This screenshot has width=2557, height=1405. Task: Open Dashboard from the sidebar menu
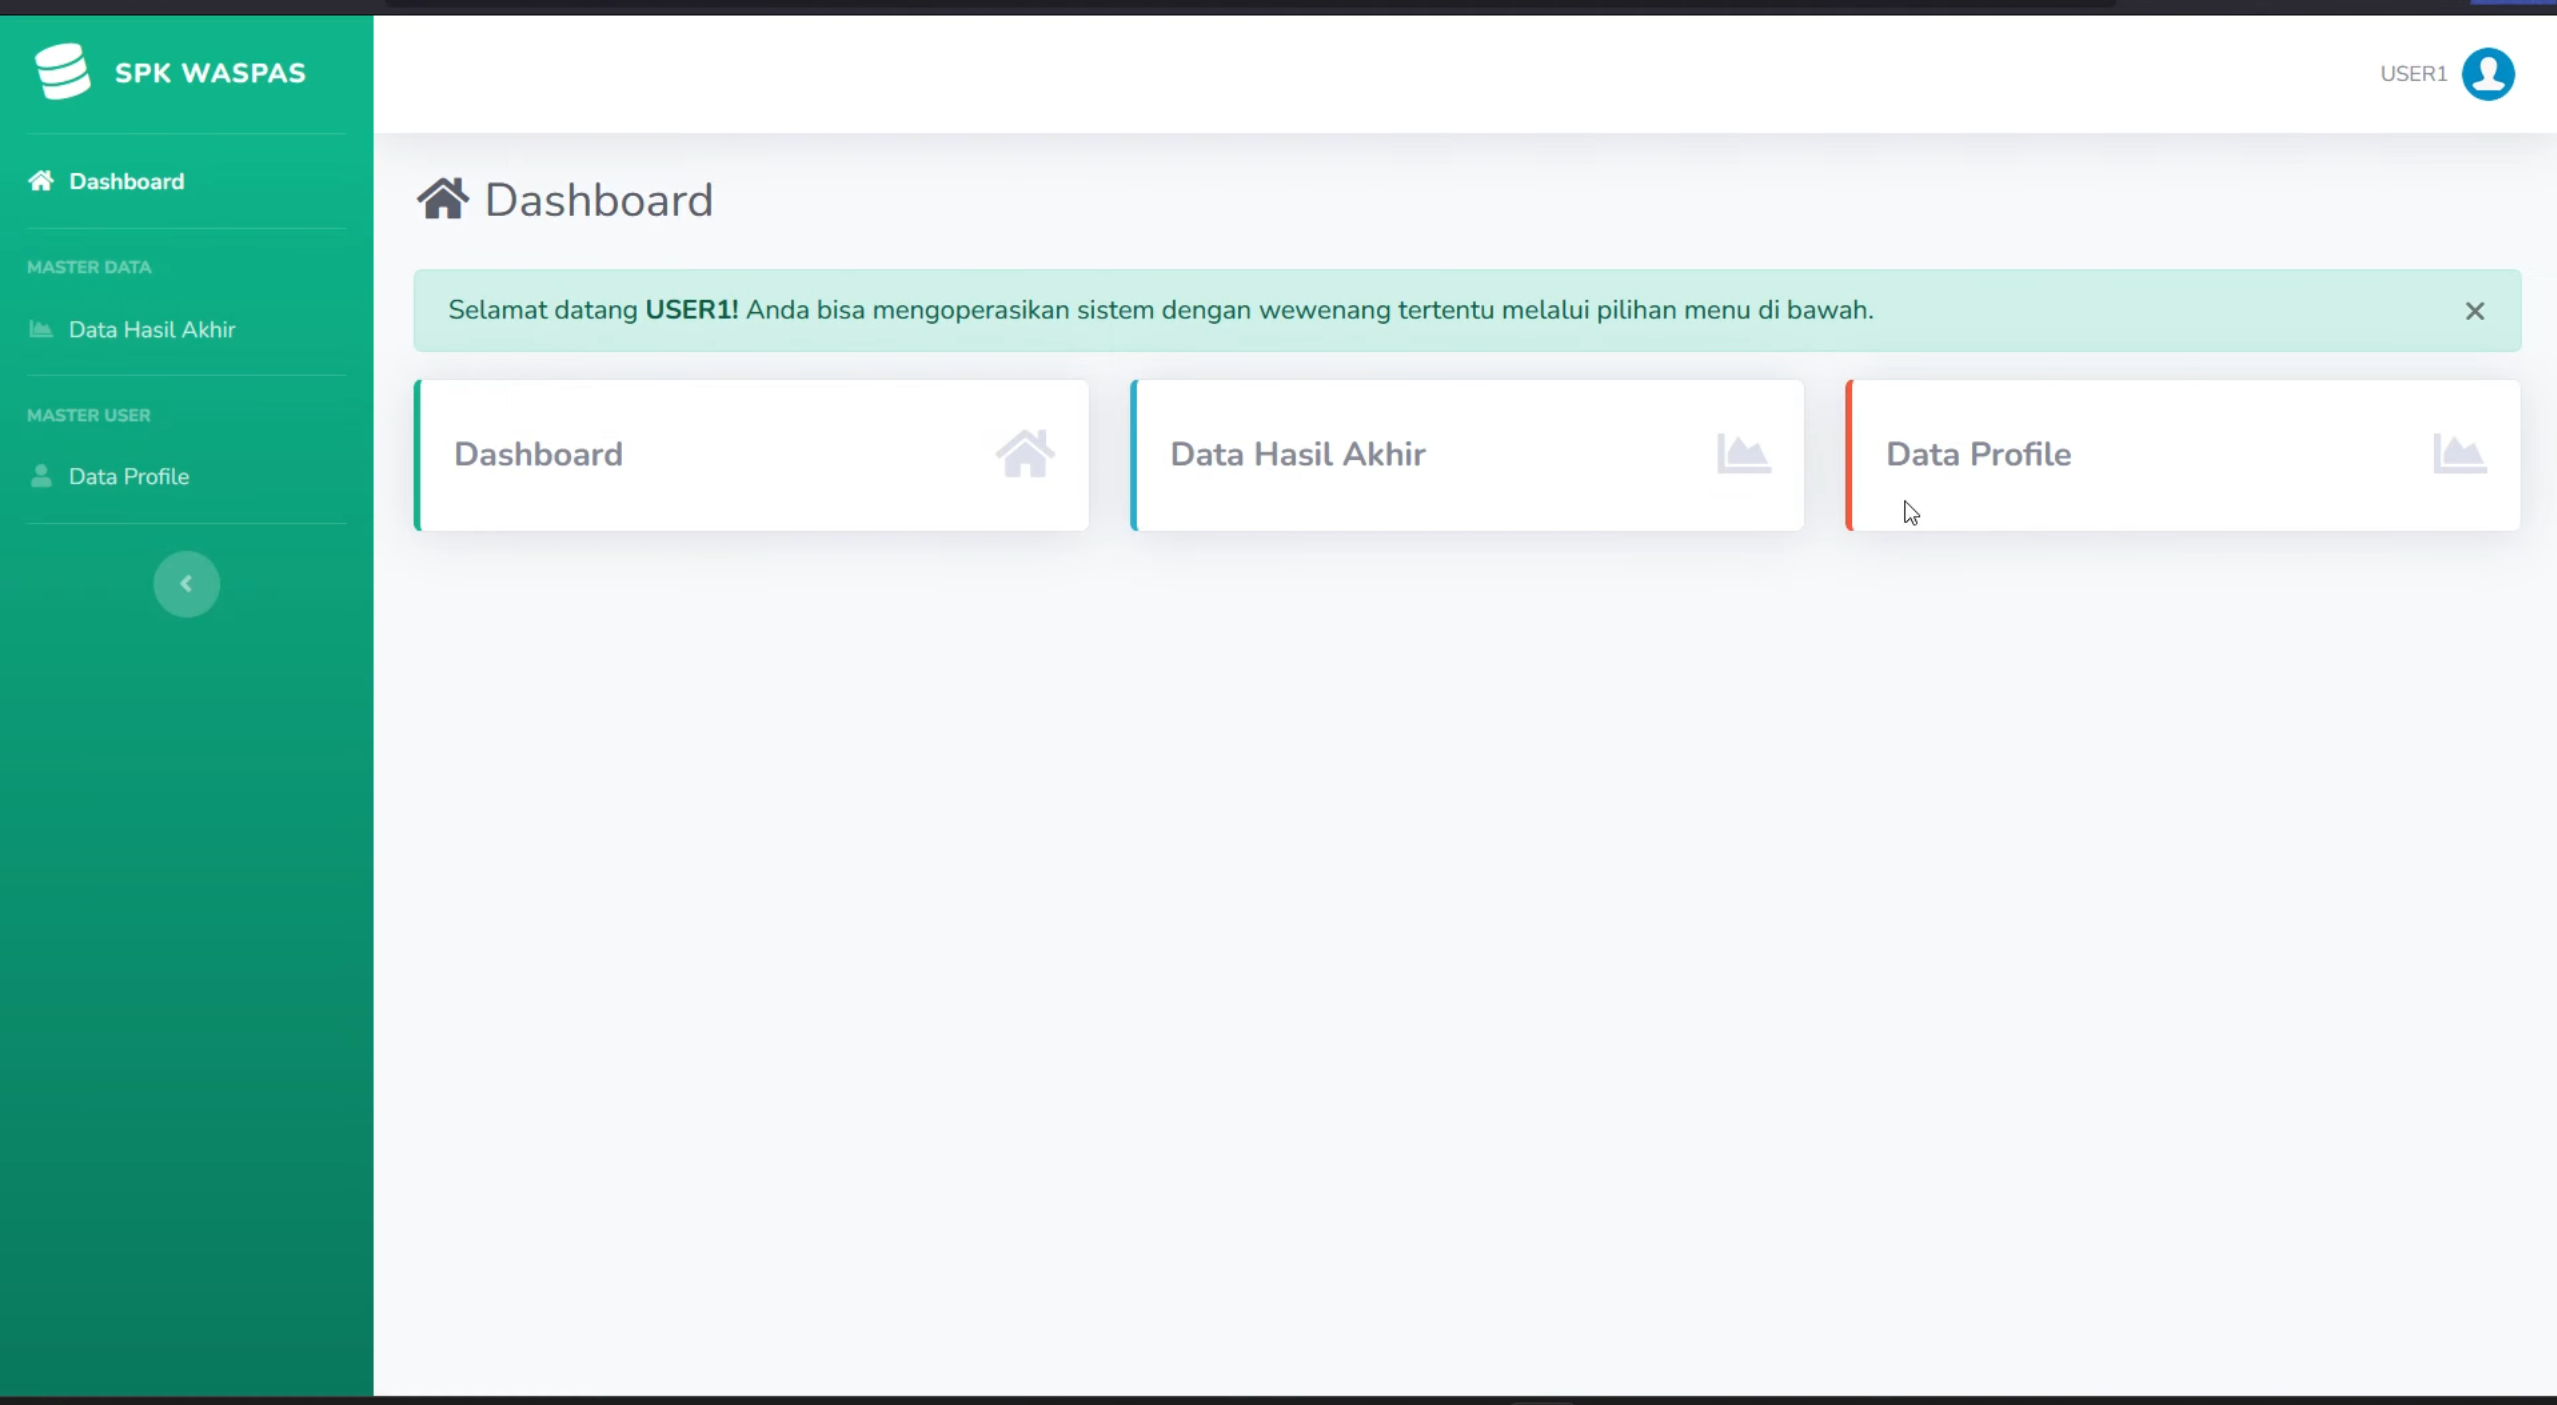126,182
